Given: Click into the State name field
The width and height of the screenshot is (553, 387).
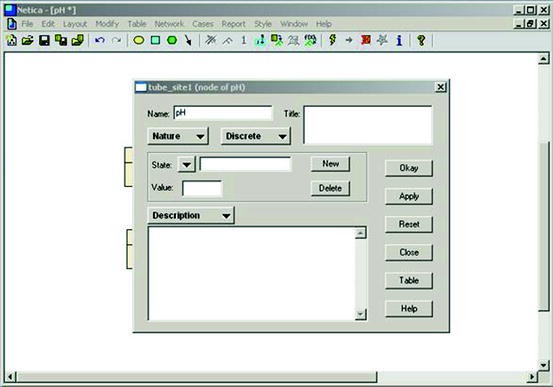Looking at the screenshot, I should point(245,164).
